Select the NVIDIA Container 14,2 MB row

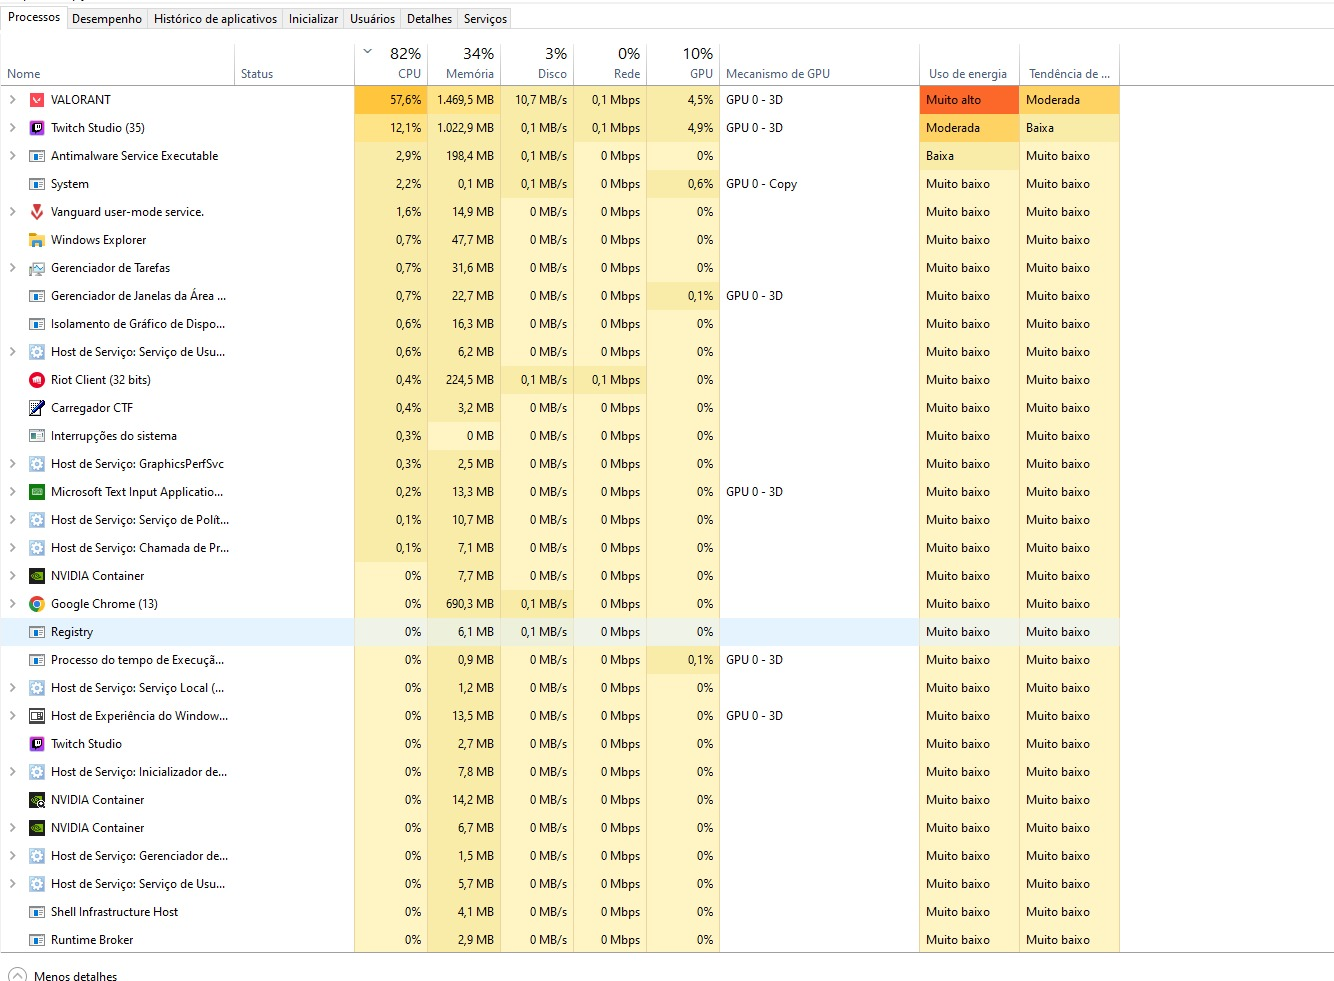click(560, 800)
